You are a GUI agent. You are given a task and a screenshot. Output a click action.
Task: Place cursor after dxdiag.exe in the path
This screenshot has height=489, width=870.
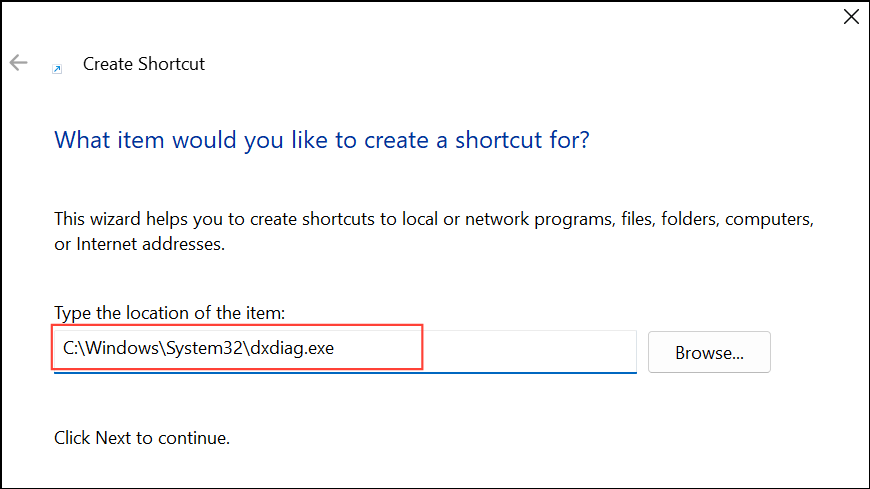pyautogui.click(x=336, y=349)
